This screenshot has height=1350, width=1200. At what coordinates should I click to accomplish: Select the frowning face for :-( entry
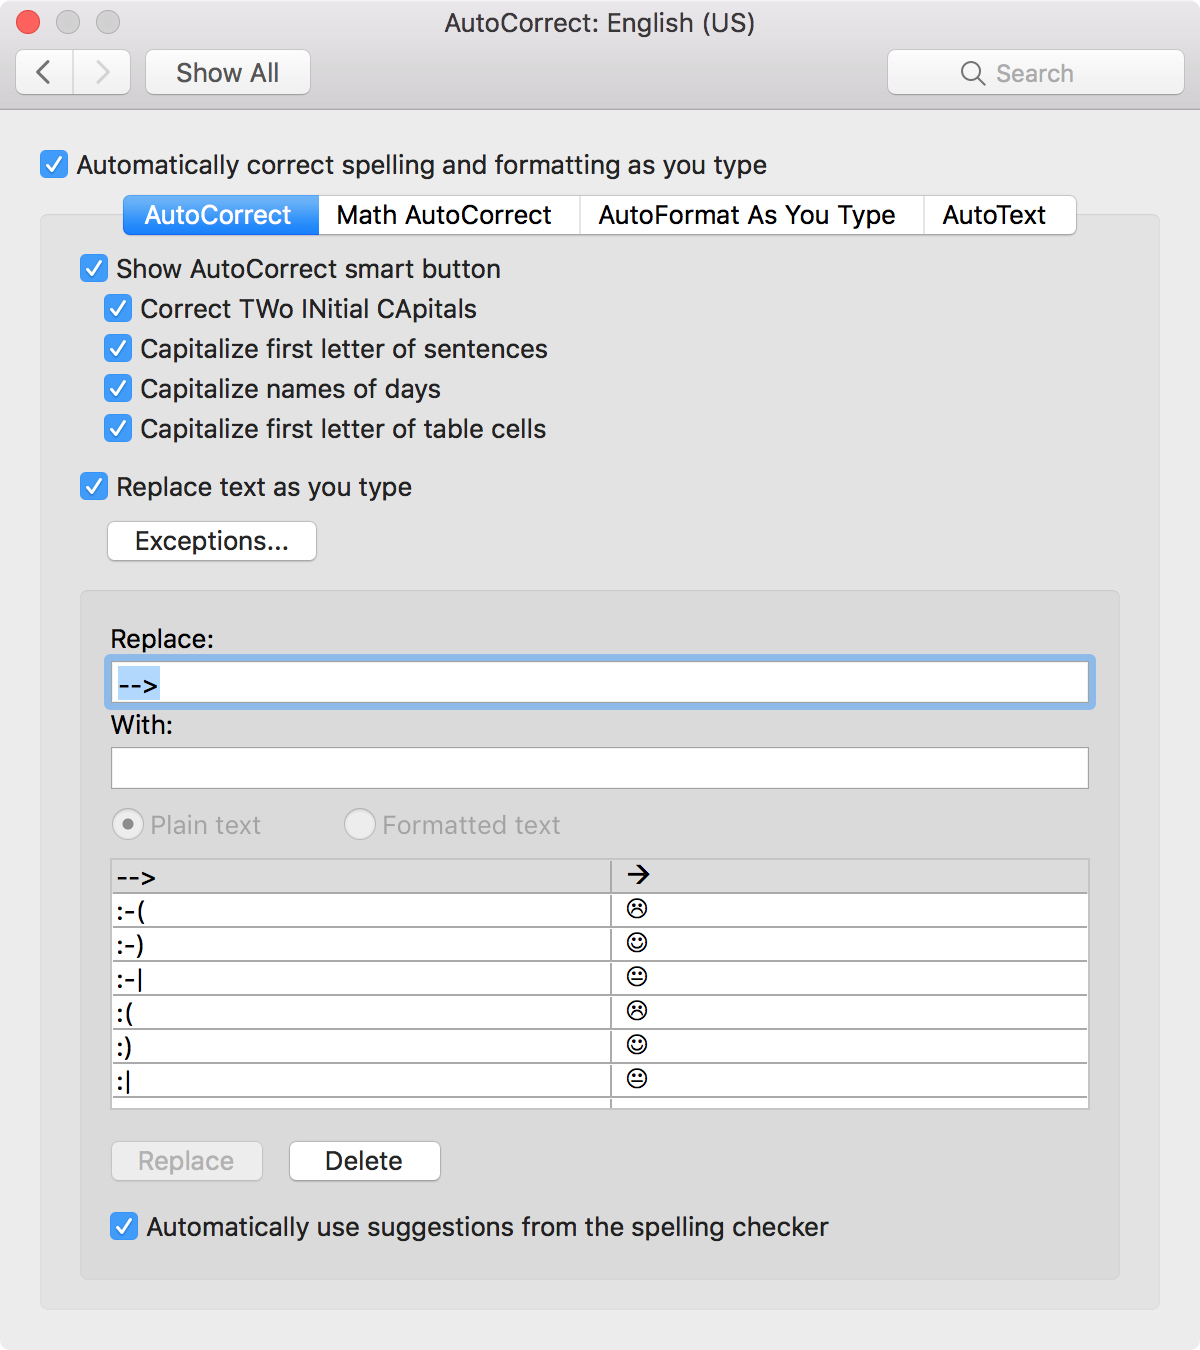point(637,909)
